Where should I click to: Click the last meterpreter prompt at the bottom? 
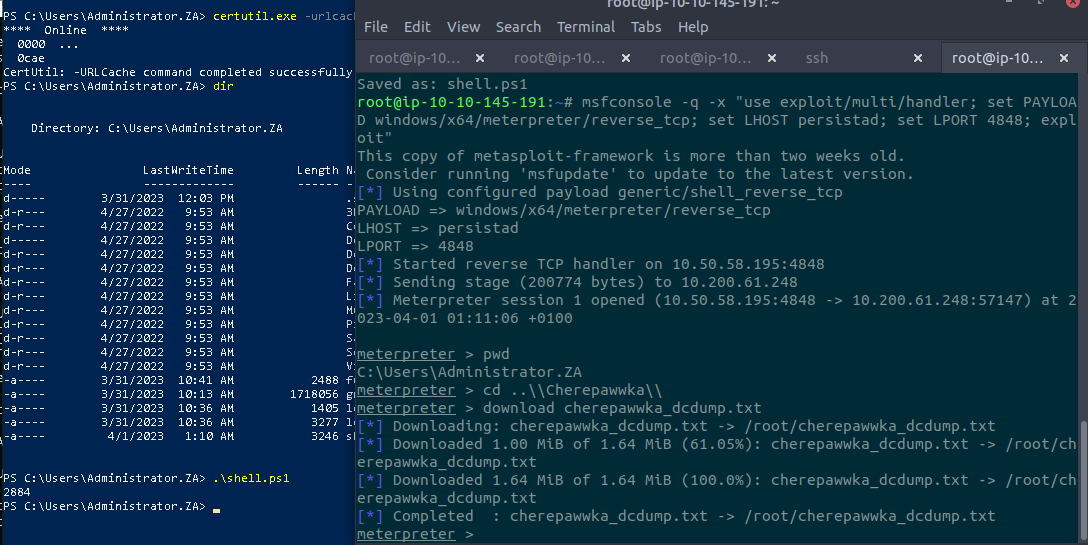click(415, 534)
